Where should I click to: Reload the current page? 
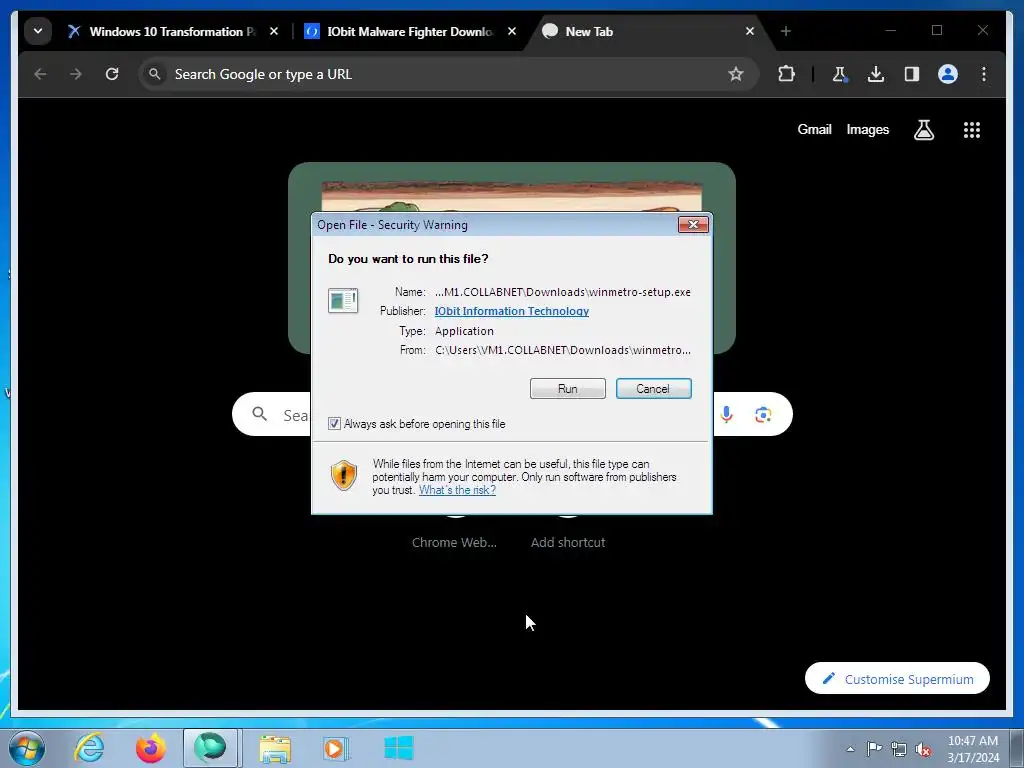112,74
